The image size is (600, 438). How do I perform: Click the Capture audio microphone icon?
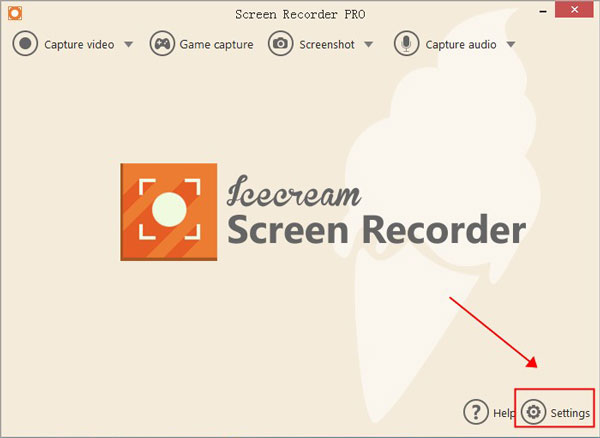click(x=406, y=44)
